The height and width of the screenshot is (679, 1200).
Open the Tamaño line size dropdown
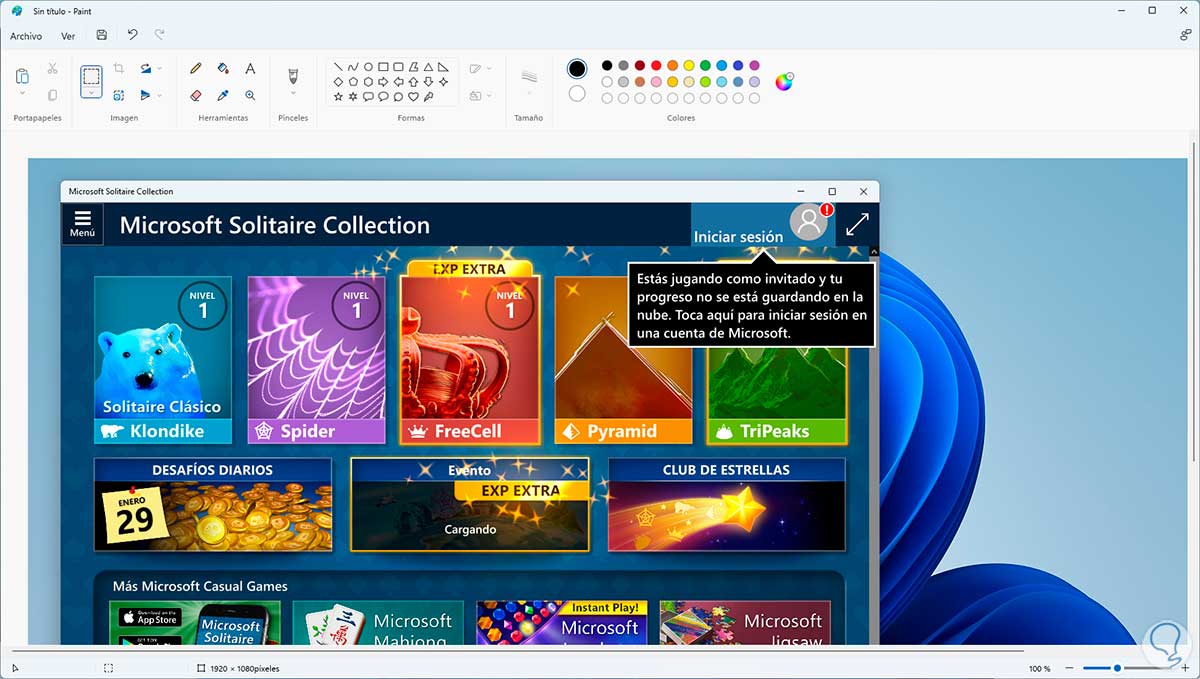click(529, 92)
